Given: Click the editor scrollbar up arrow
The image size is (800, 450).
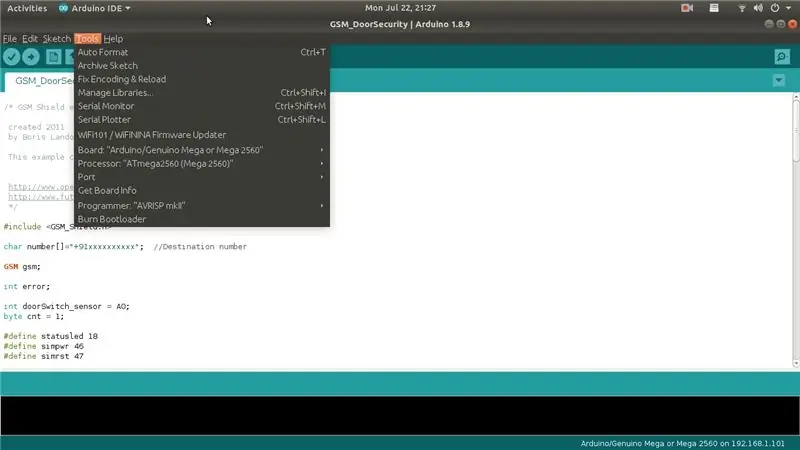Looking at the screenshot, I should click(796, 96).
